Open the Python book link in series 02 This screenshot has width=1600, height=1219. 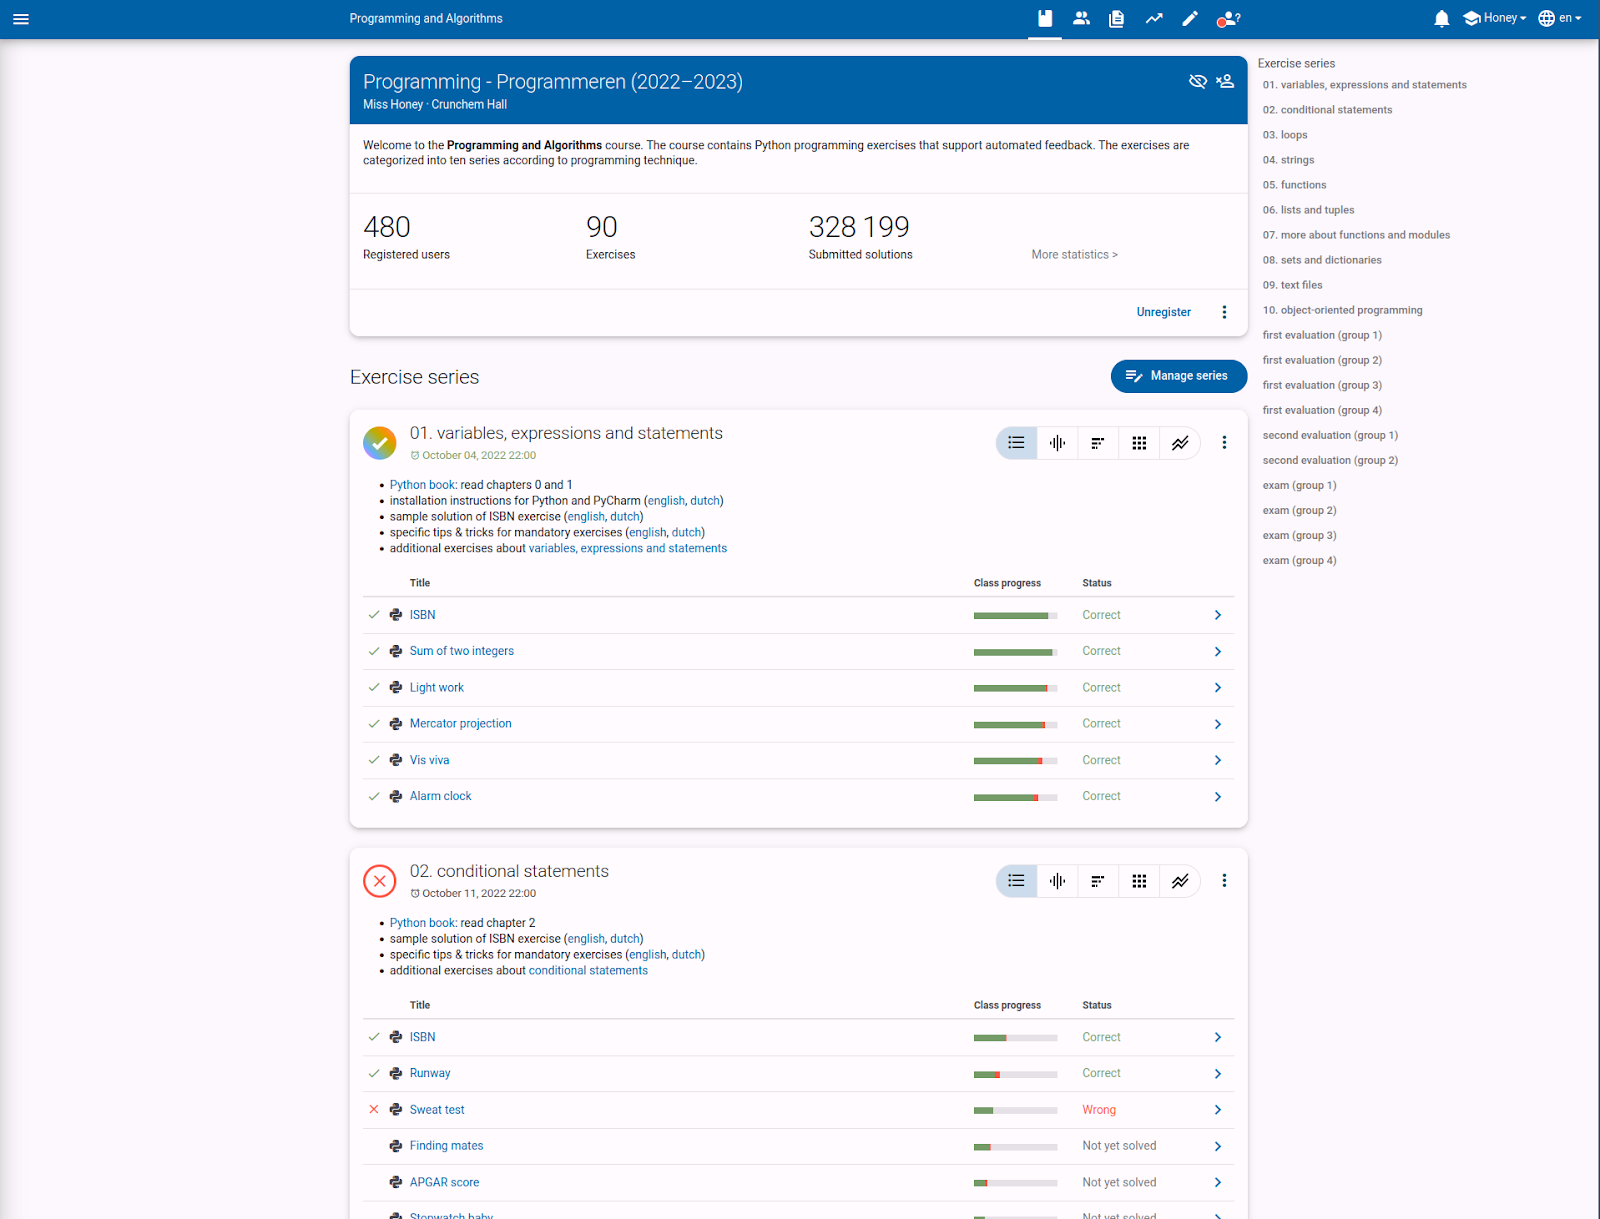[422, 923]
